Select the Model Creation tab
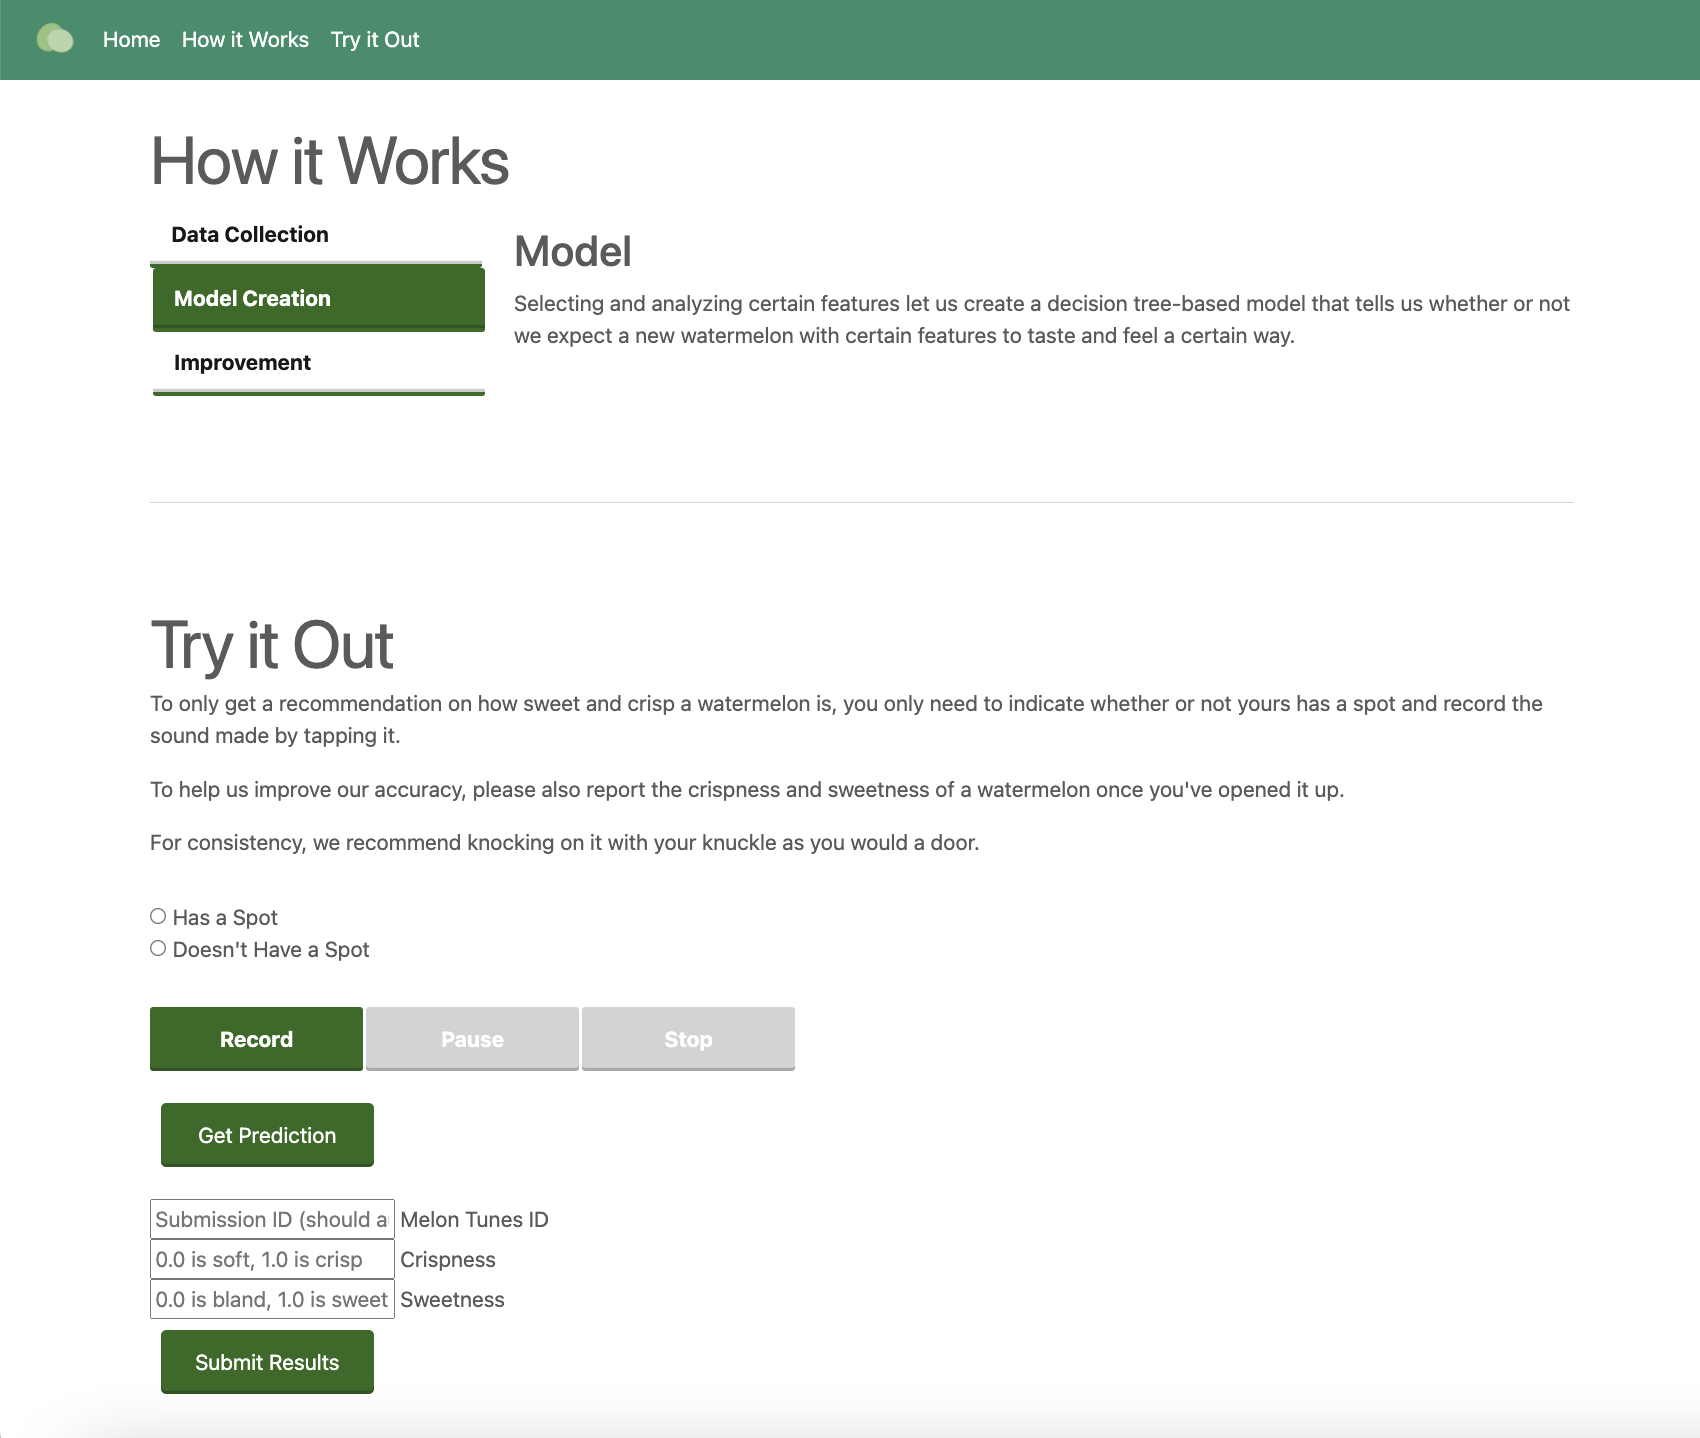This screenshot has height=1438, width=1700. (318, 298)
